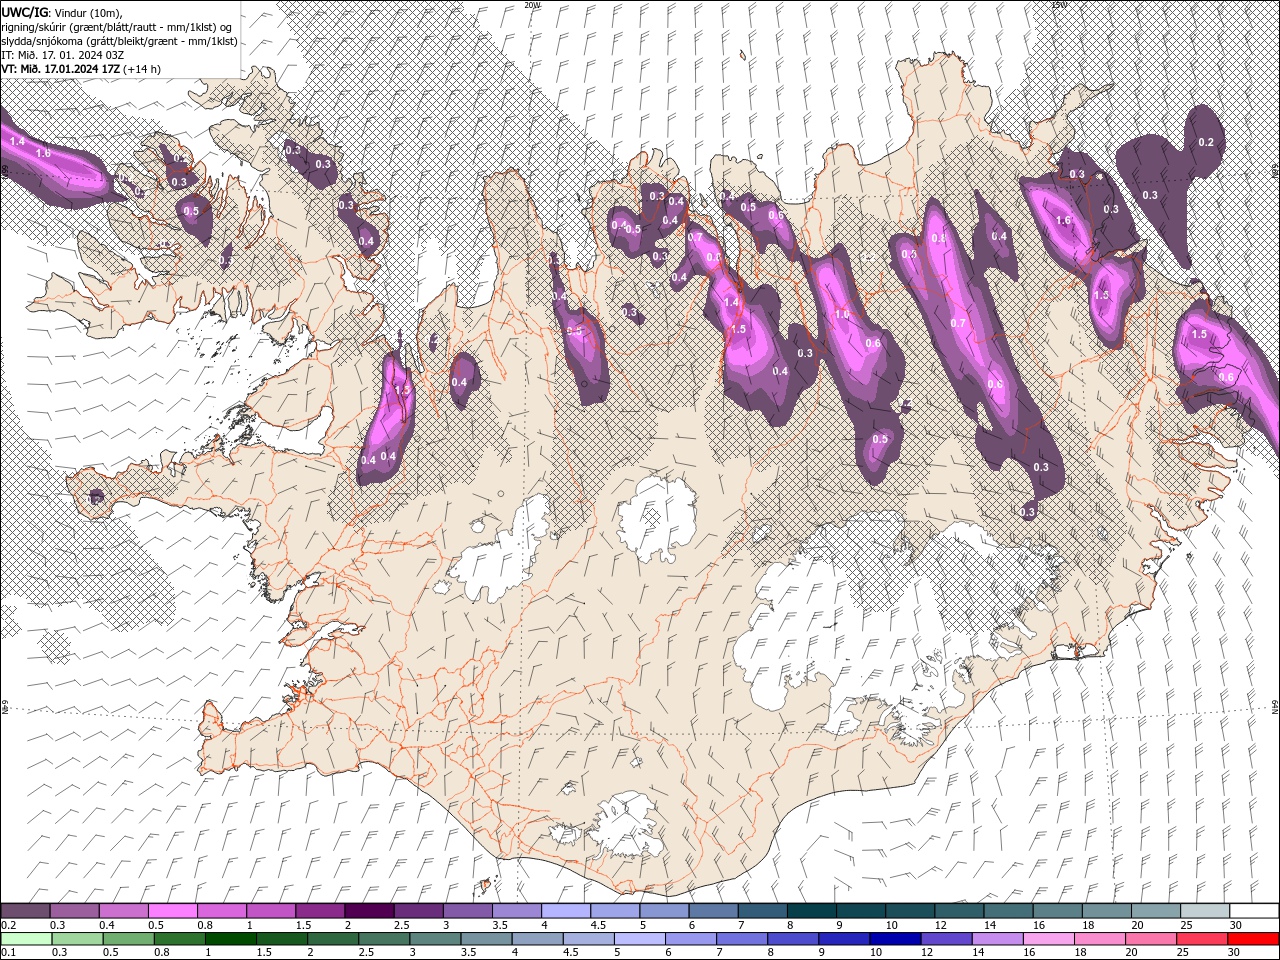
Task: Click the dark purple 2–2.5 swatch on the upper scale
Action: 369,911
